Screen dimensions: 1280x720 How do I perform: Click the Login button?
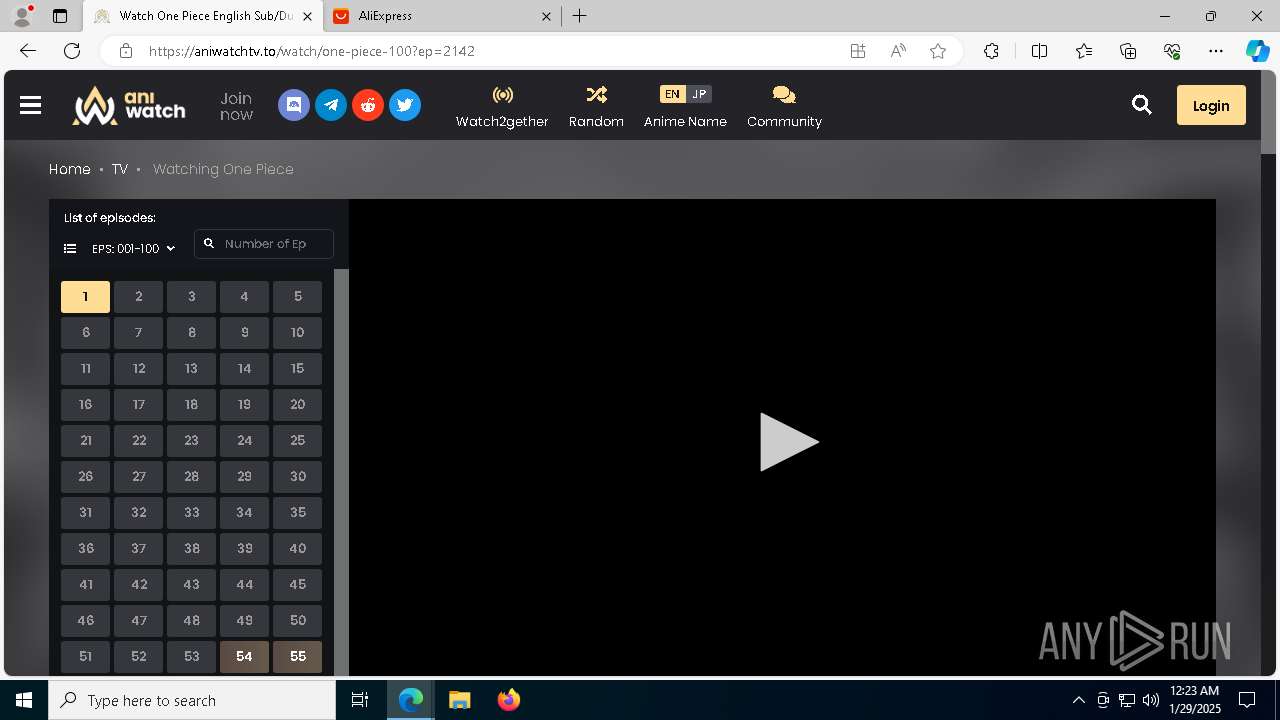coord(1211,105)
